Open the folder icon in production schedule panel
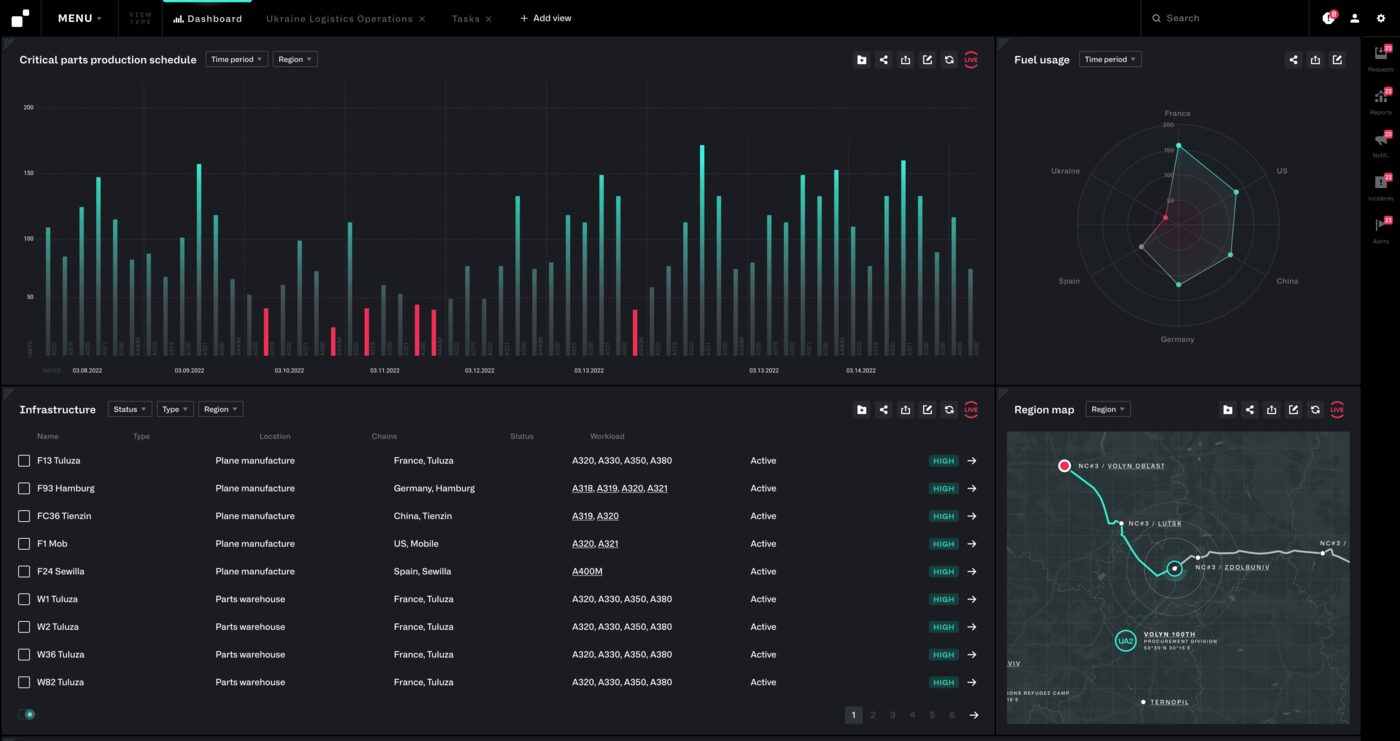The image size is (1400, 741). [861, 60]
